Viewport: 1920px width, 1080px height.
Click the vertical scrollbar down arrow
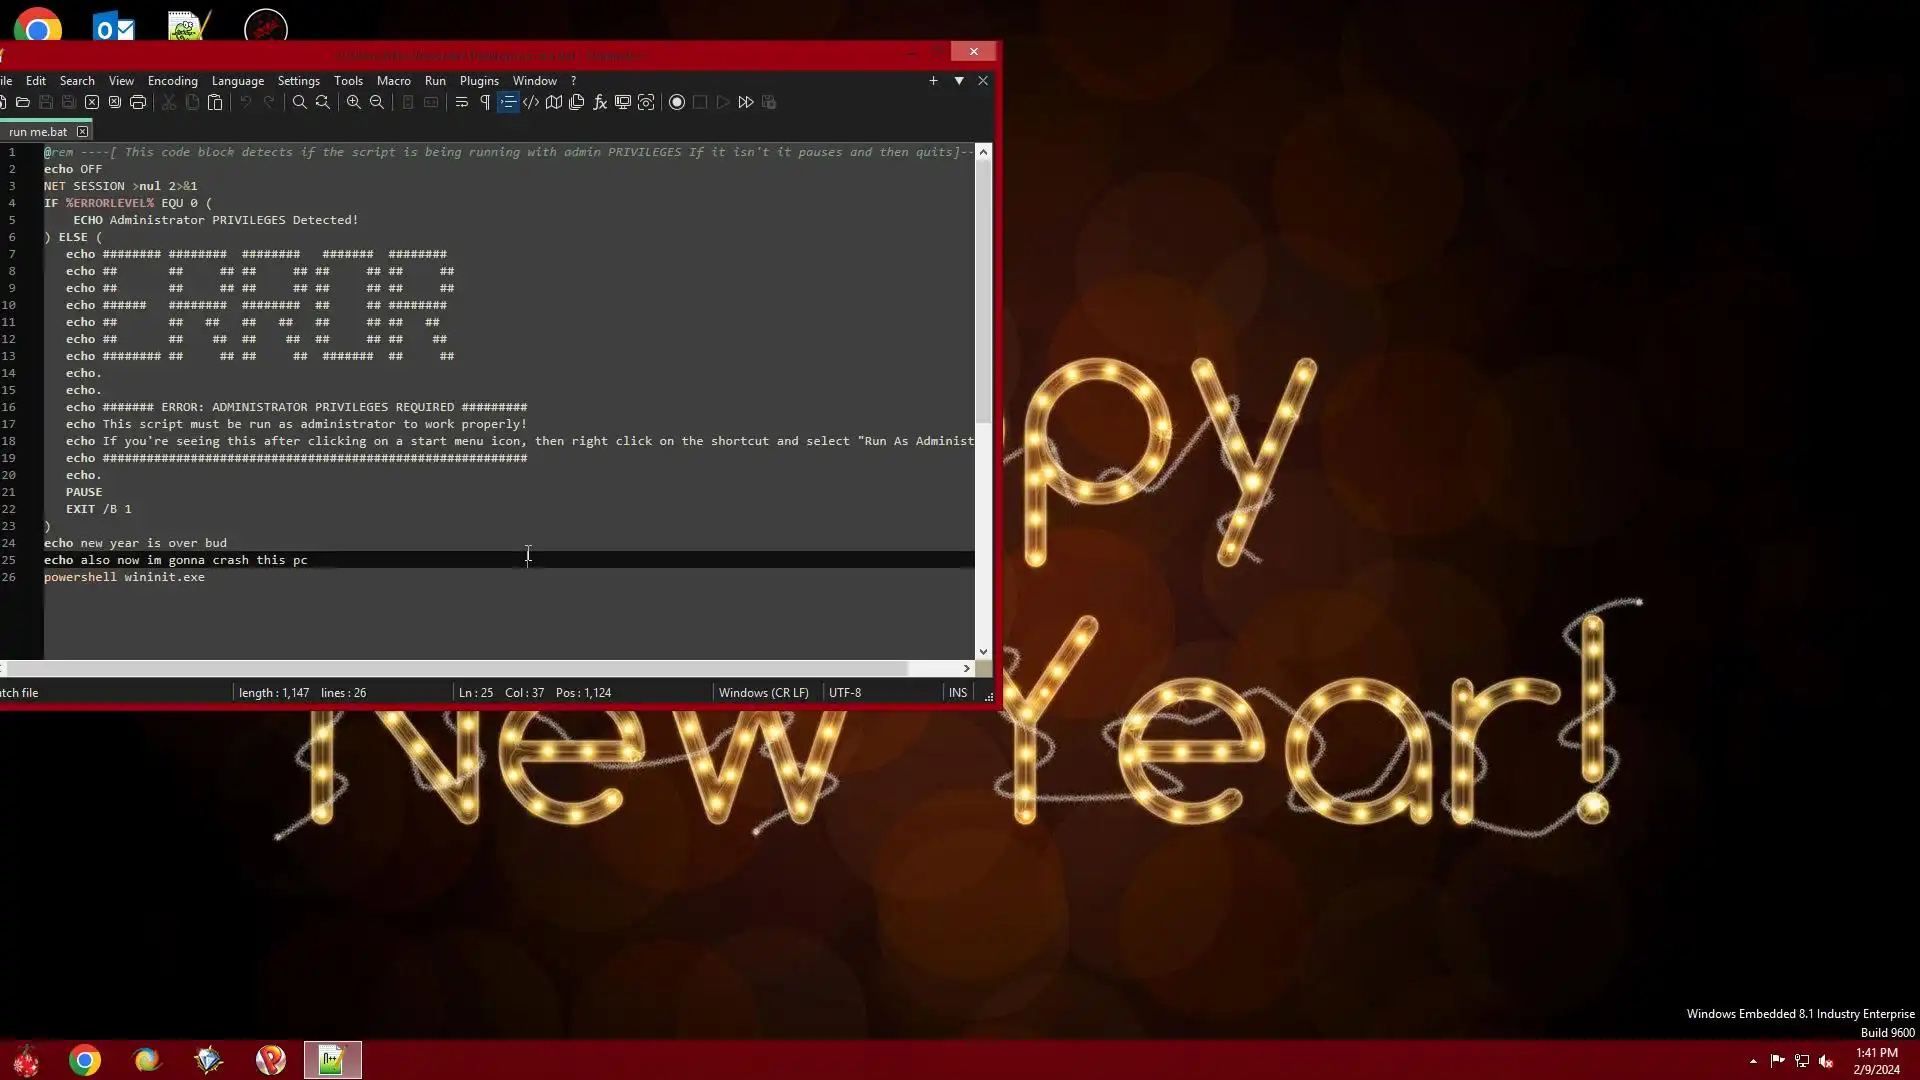click(983, 651)
